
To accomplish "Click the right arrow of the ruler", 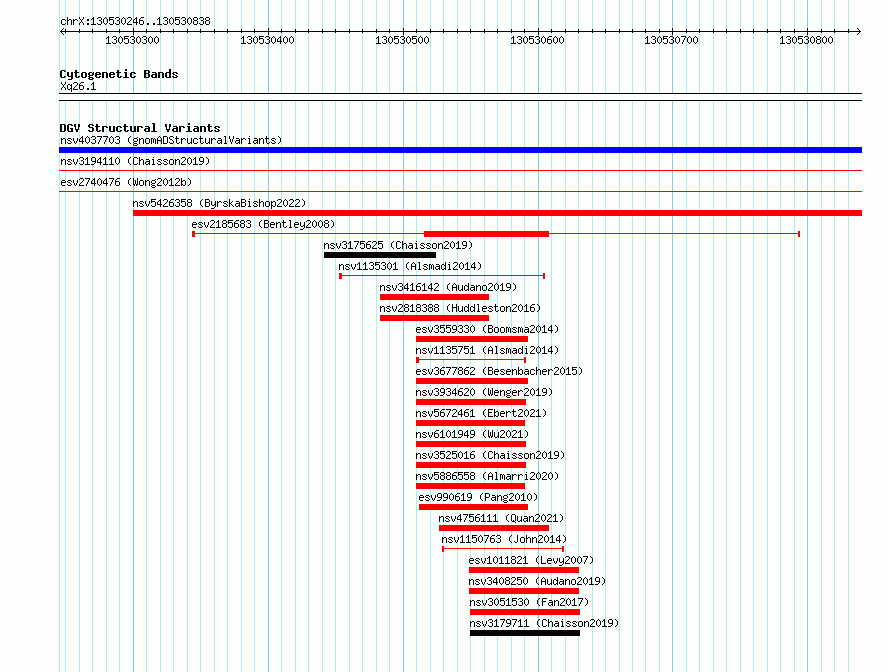I will coord(859,32).
